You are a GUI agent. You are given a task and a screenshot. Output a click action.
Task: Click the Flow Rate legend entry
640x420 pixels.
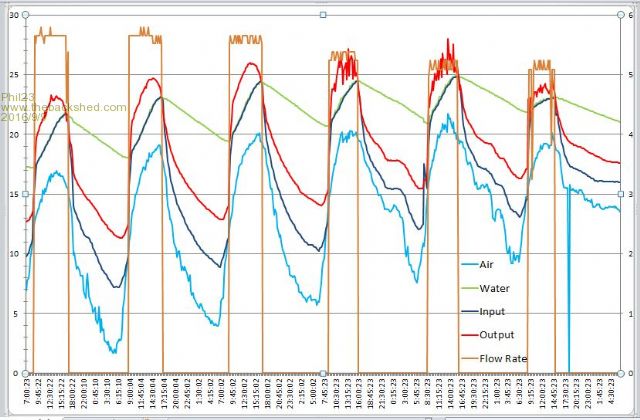pos(503,357)
